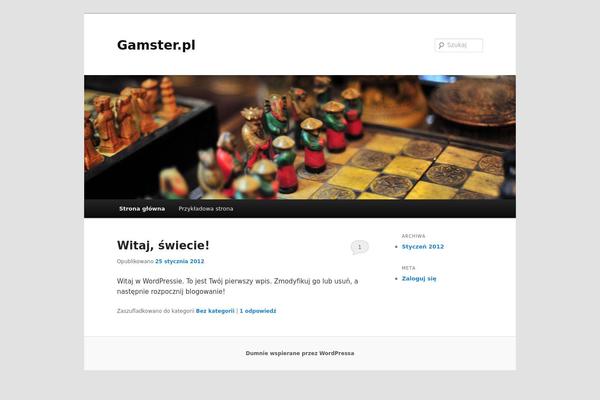Open the comment bubble showing 1

coord(359,247)
